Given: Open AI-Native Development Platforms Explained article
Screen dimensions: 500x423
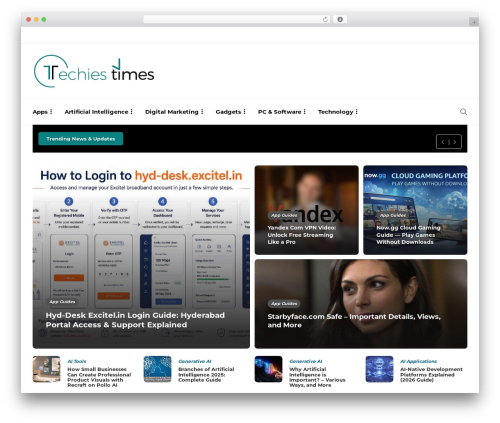Looking at the screenshot, I should [431, 374].
